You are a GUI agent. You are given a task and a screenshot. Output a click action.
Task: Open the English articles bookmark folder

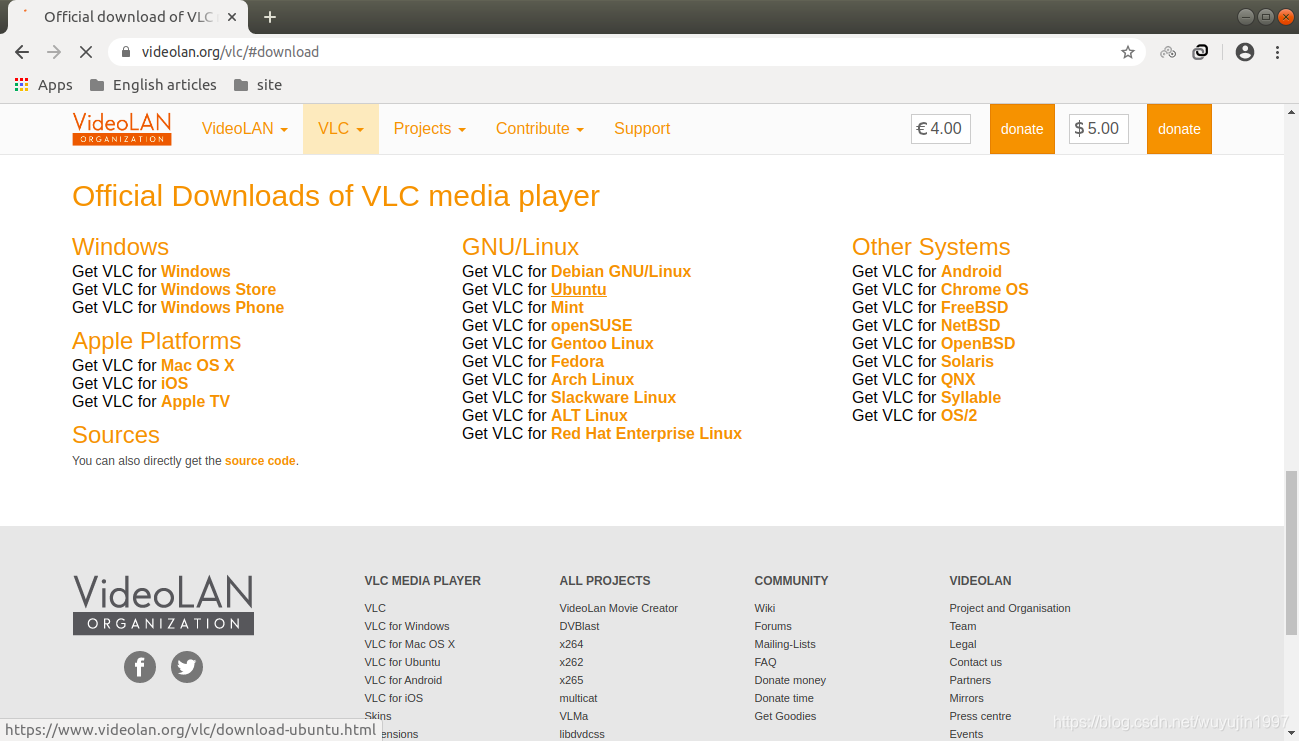point(153,85)
